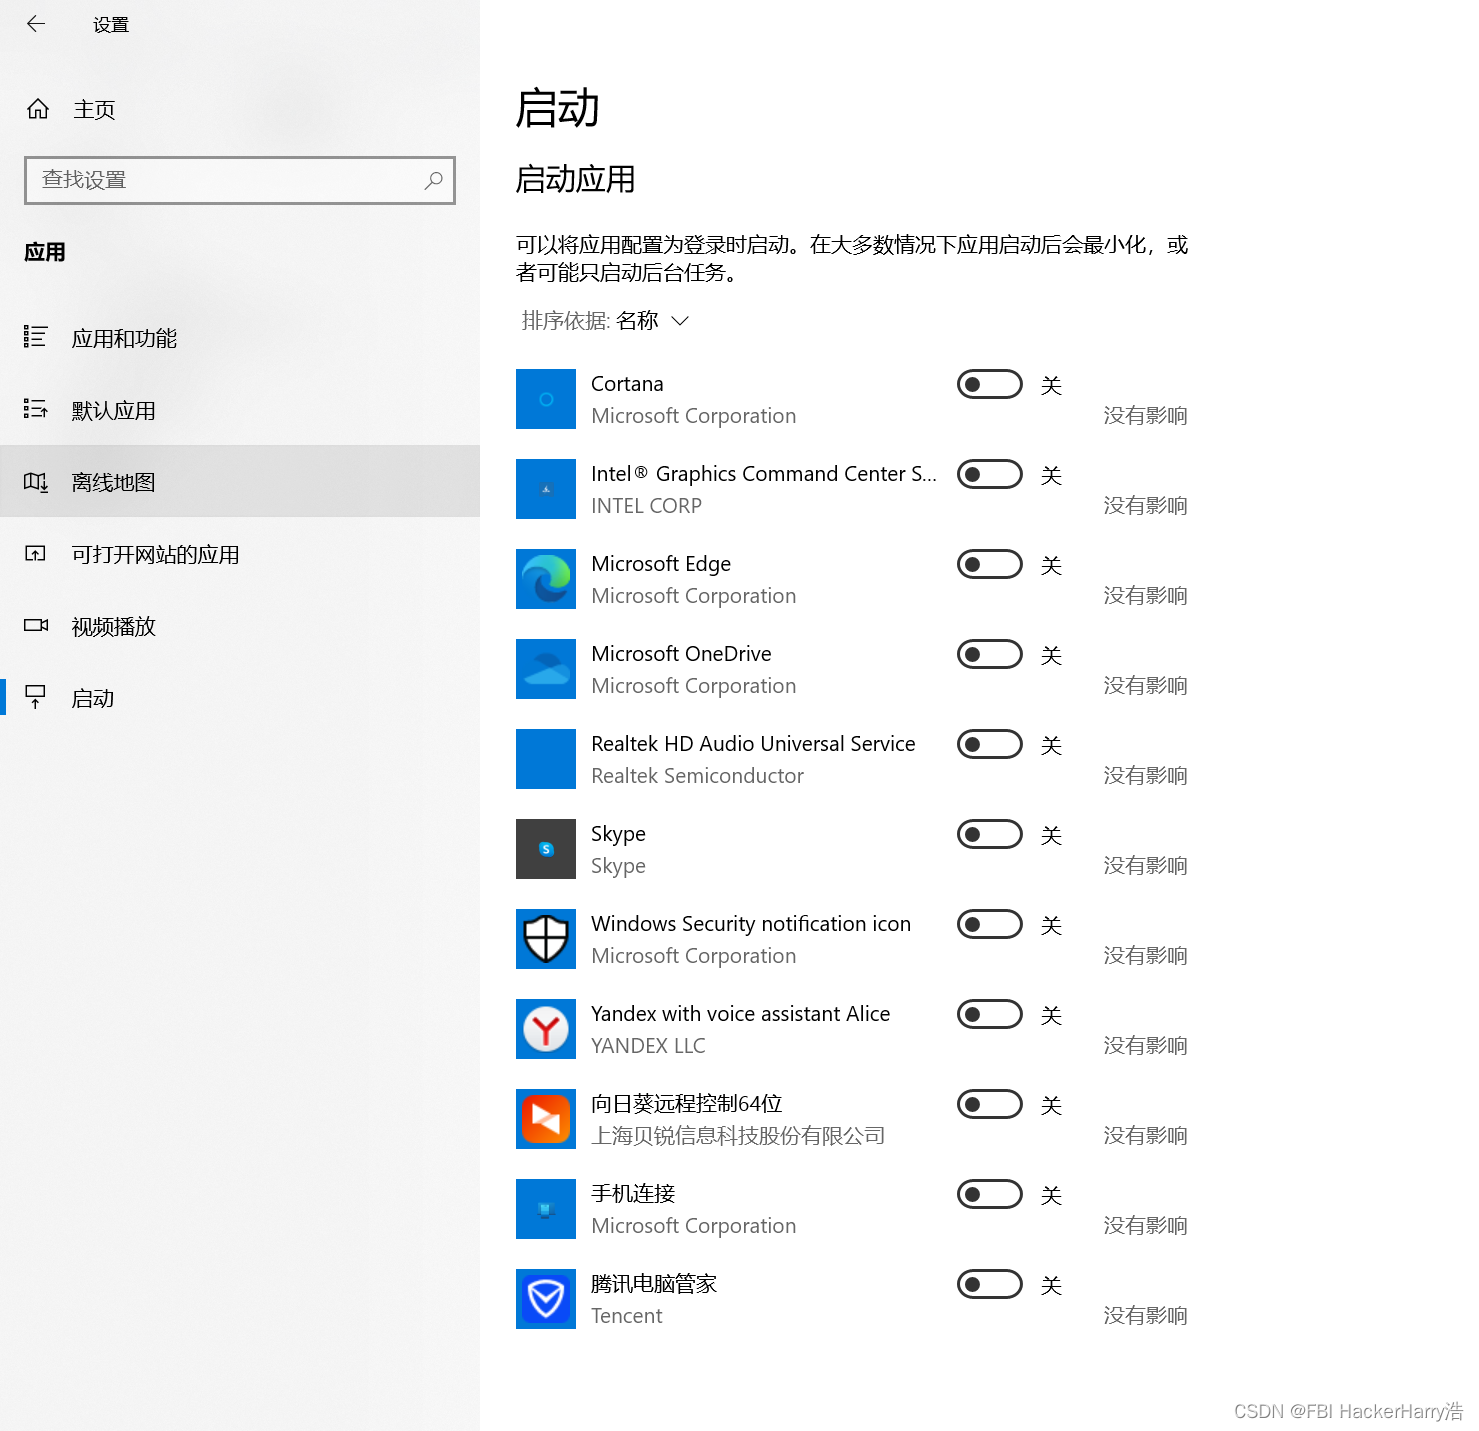Click the Tencent publisher text
1479x1431 pixels.
[x=626, y=1316]
